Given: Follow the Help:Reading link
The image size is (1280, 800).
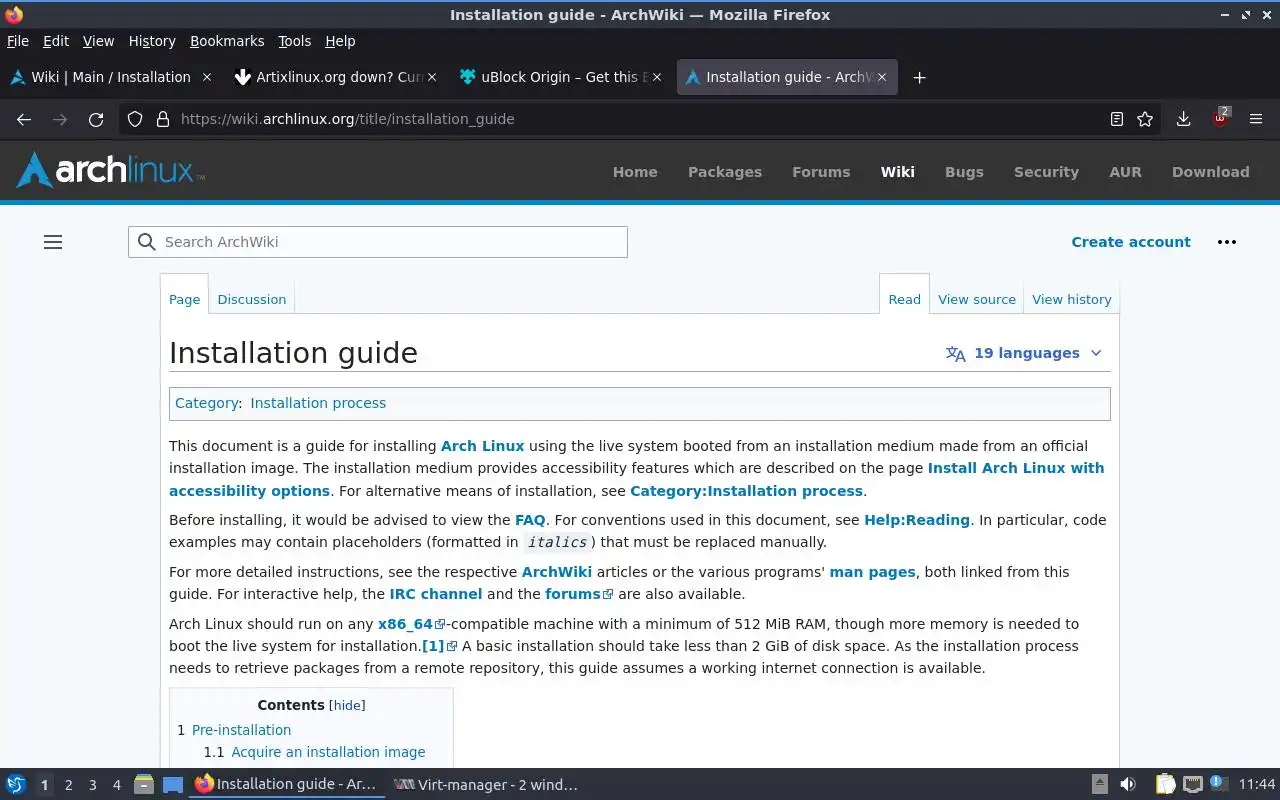Looking at the screenshot, I should [x=917, y=520].
